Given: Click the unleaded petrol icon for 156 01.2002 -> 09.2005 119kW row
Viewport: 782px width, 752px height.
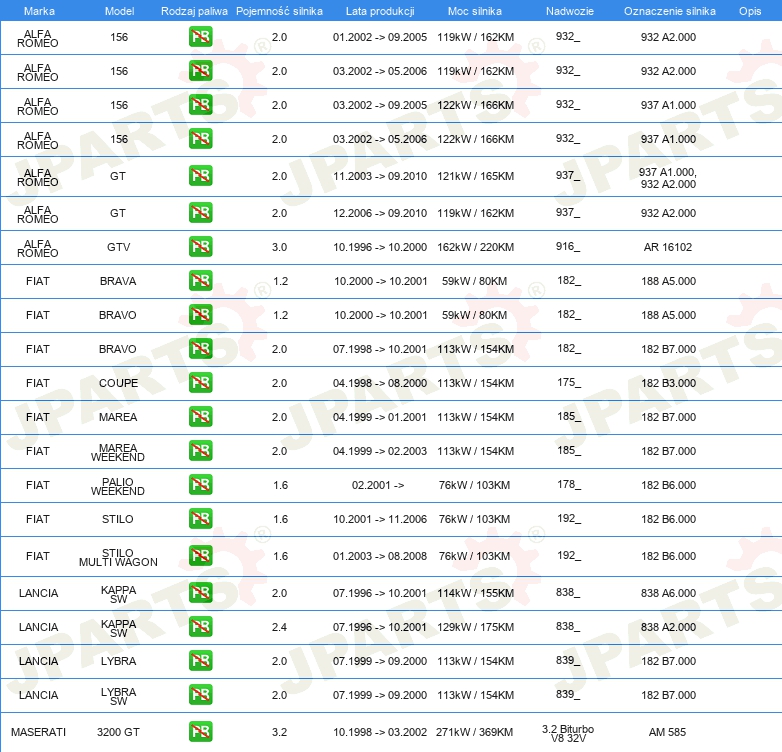Looking at the screenshot, I should [200, 37].
